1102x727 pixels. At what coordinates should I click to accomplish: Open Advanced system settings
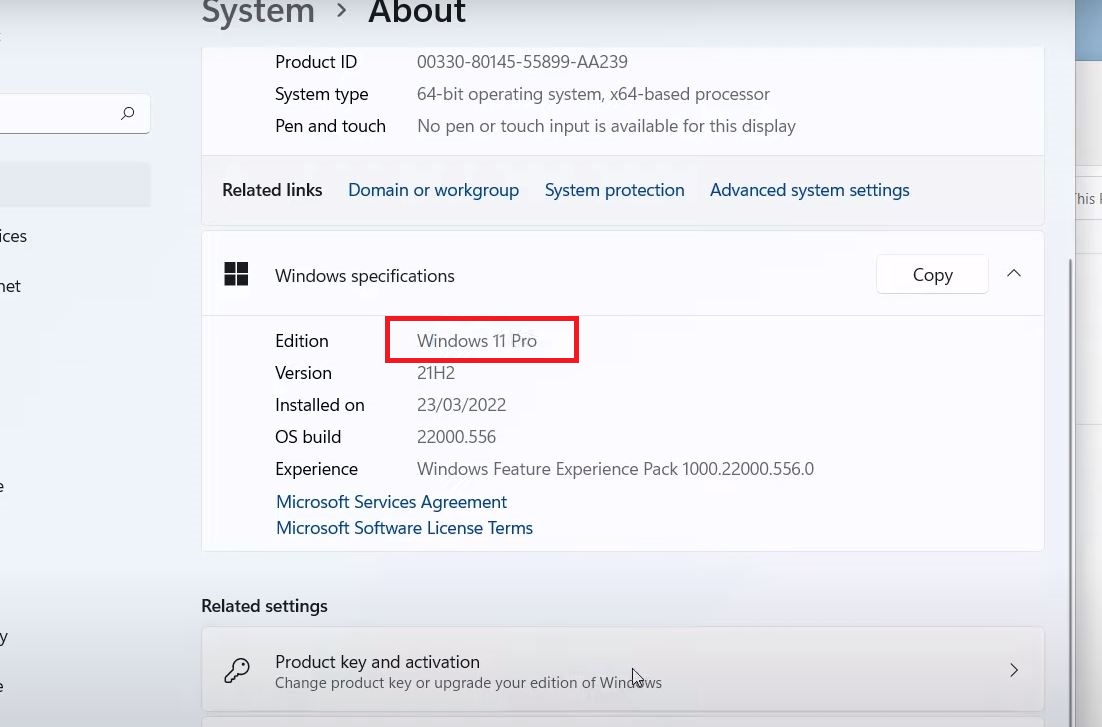point(809,190)
